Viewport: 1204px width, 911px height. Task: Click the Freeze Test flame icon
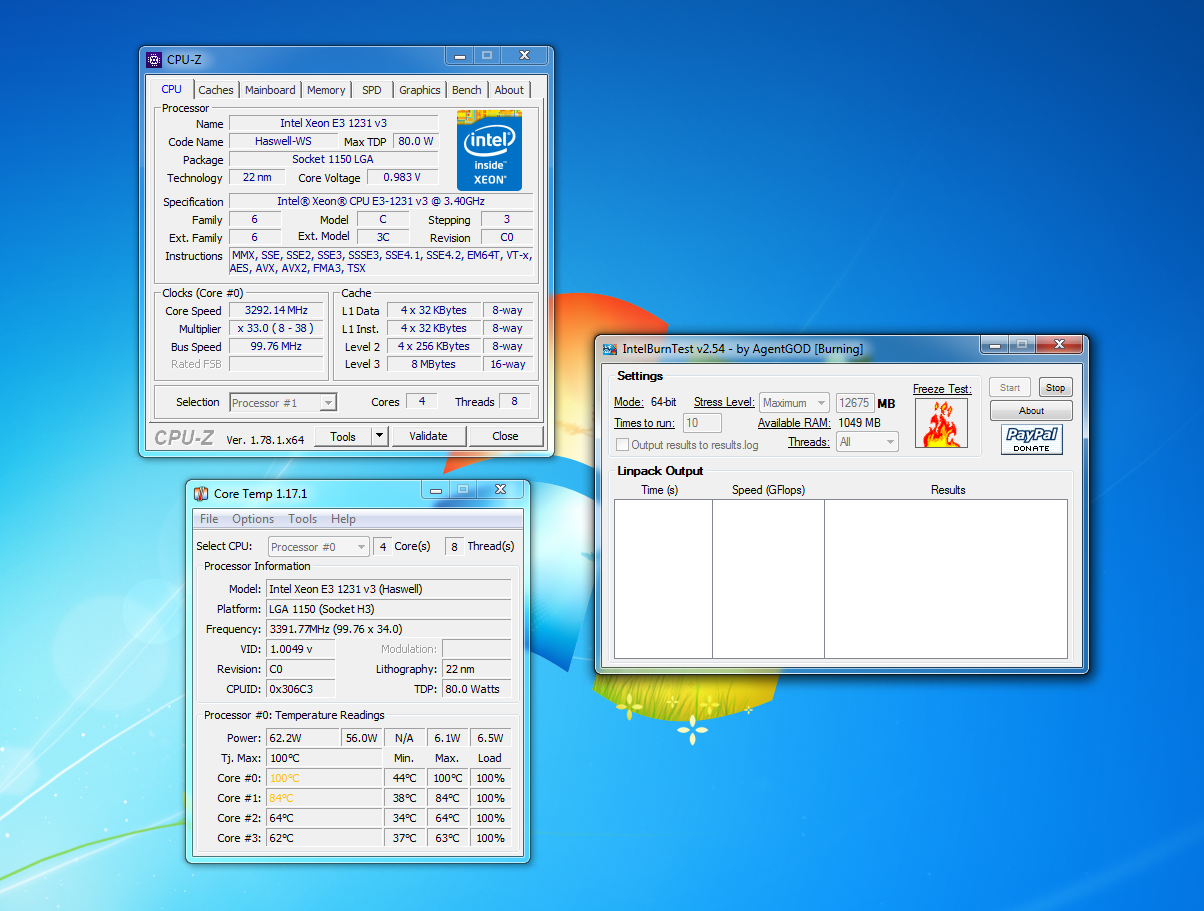[941, 423]
